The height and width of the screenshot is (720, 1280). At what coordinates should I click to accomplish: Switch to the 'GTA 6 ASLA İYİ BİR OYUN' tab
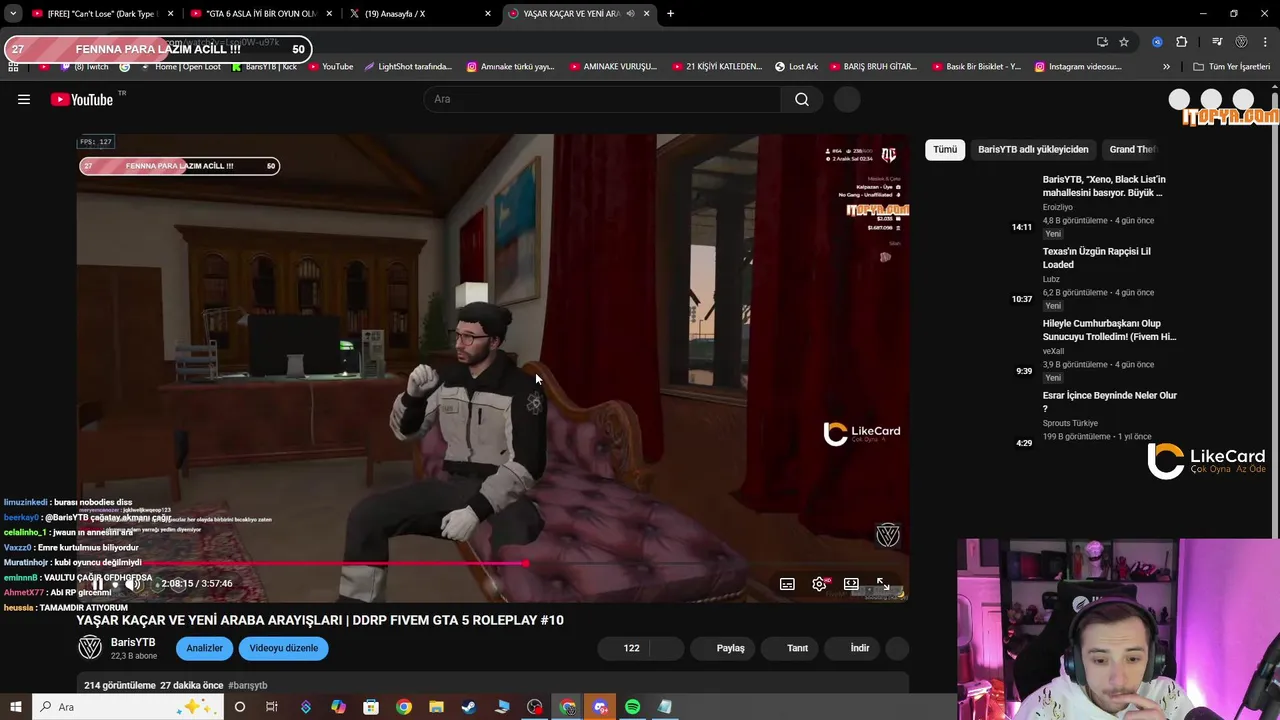[262, 14]
